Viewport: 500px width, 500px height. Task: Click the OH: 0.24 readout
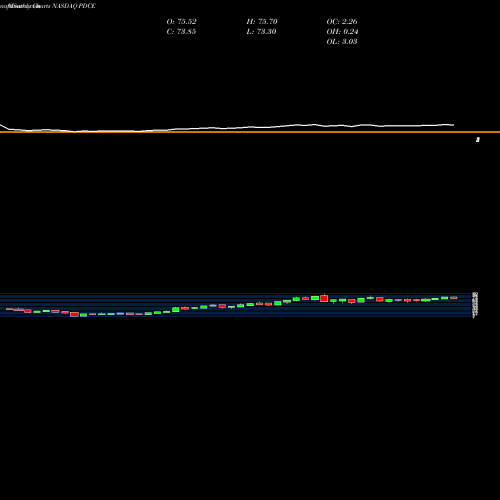pyautogui.click(x=342, y=32)
